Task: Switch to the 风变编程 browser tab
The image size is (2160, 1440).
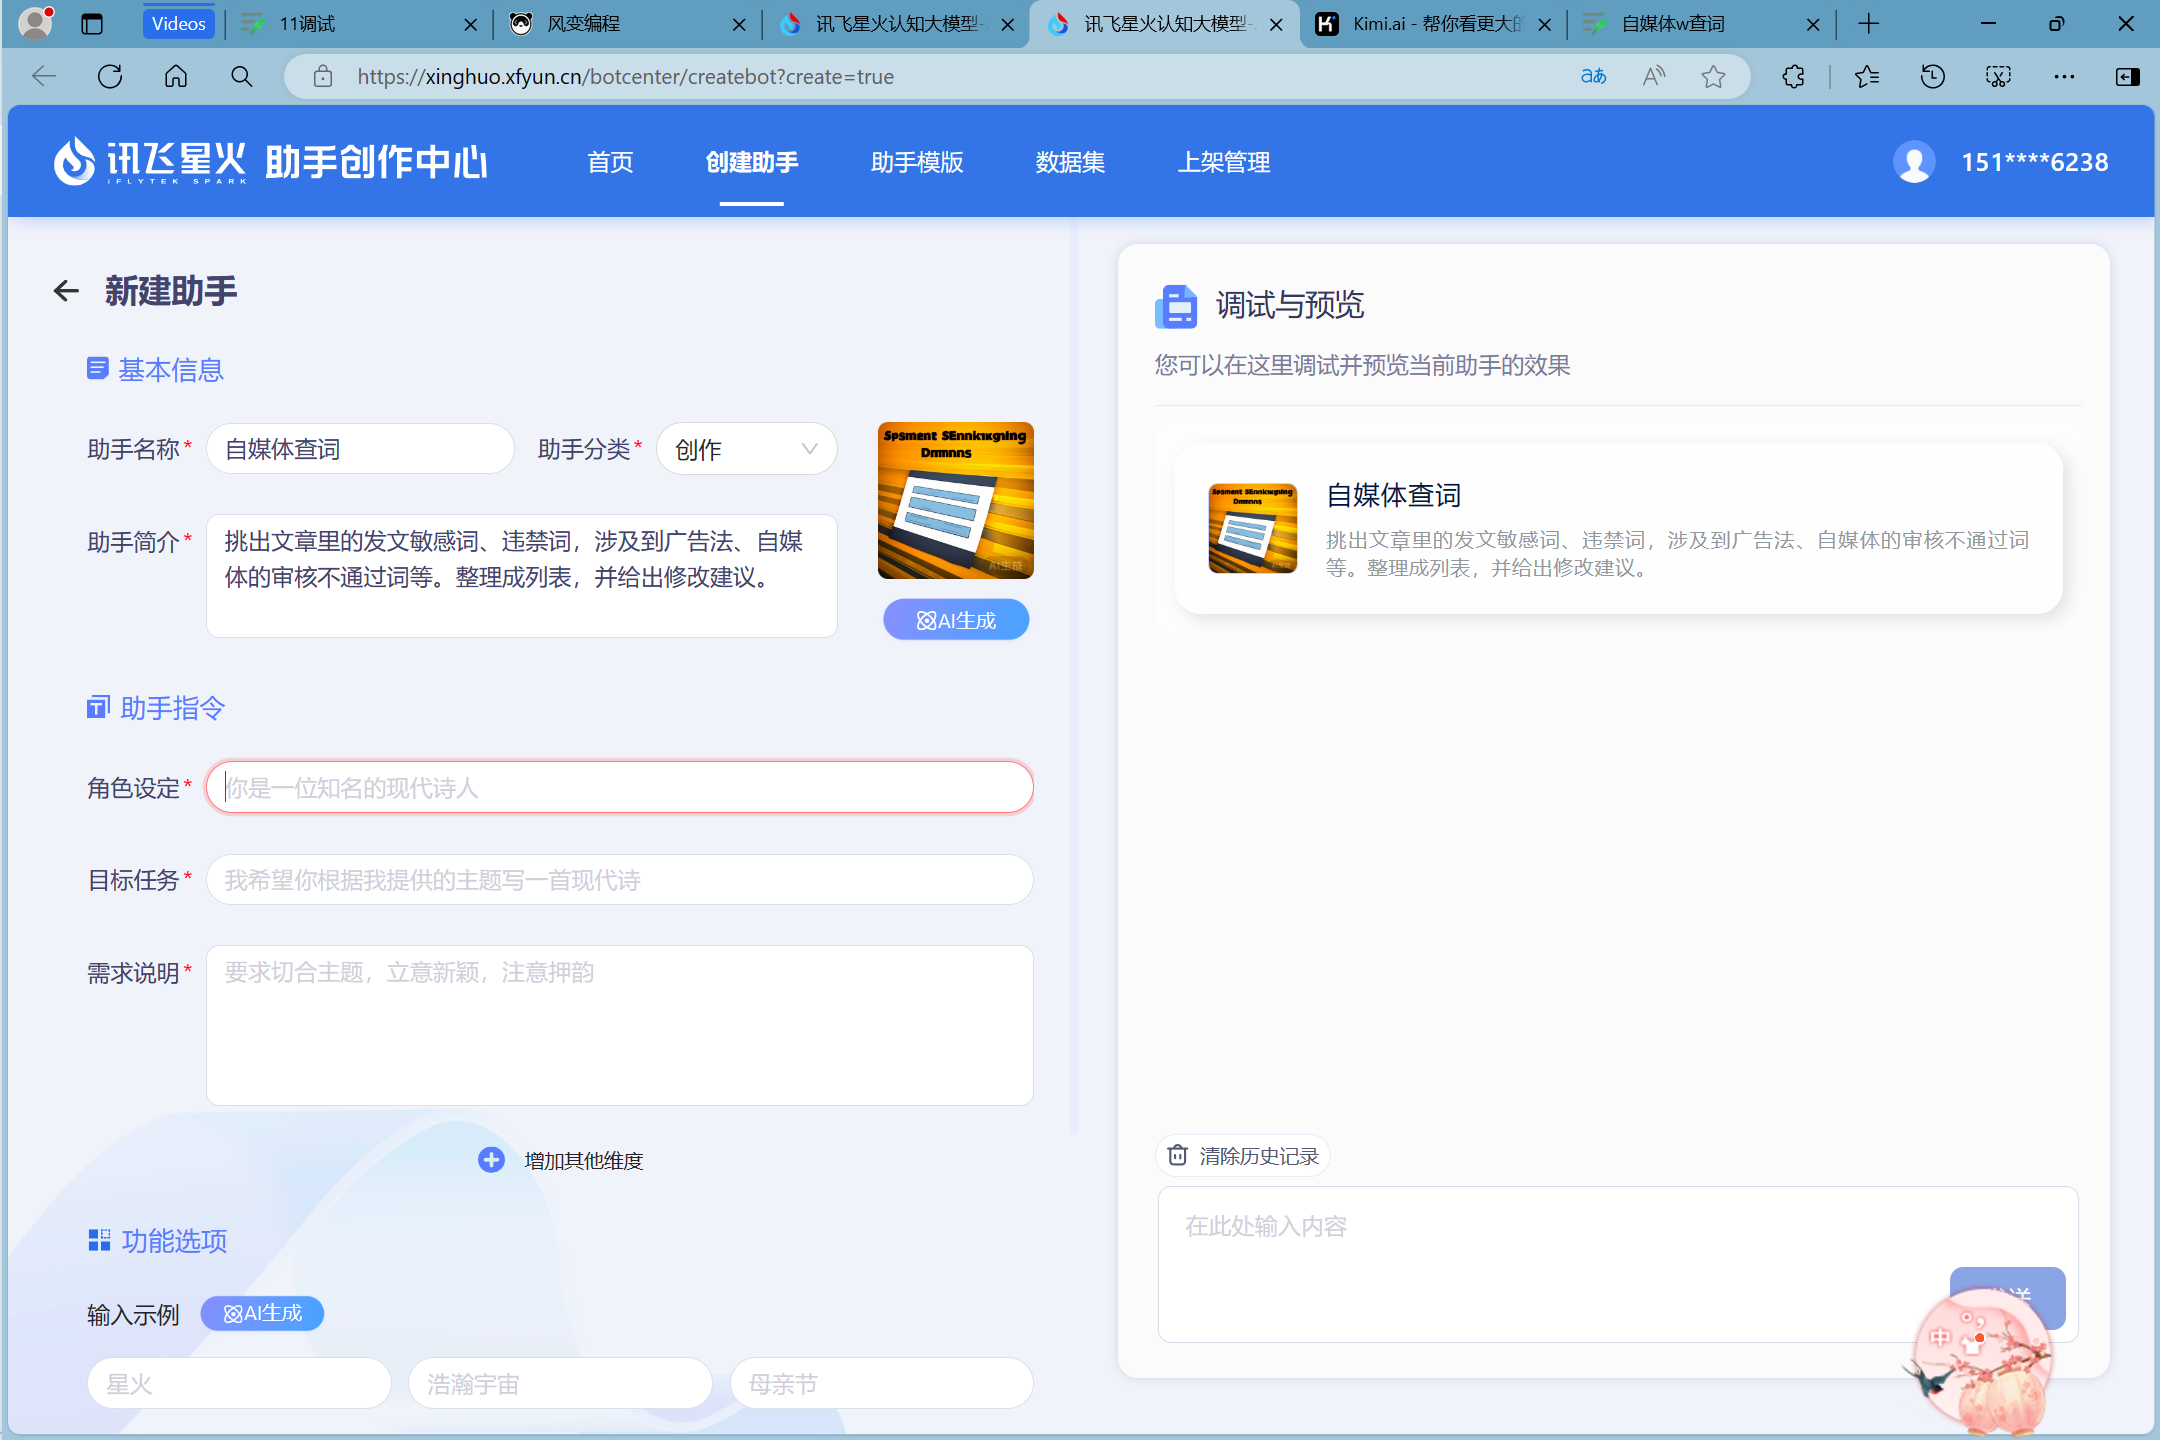Action: click(626, 24)
